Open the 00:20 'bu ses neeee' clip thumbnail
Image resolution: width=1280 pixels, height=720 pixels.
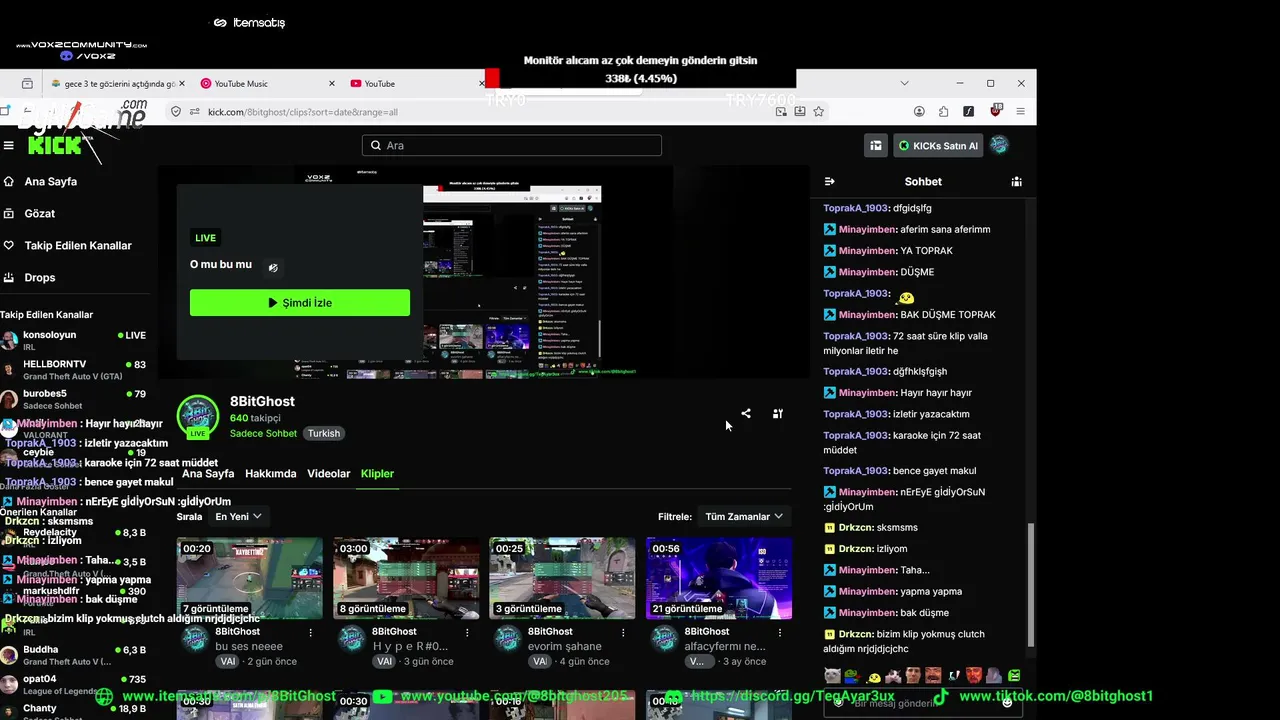(250, 578)
